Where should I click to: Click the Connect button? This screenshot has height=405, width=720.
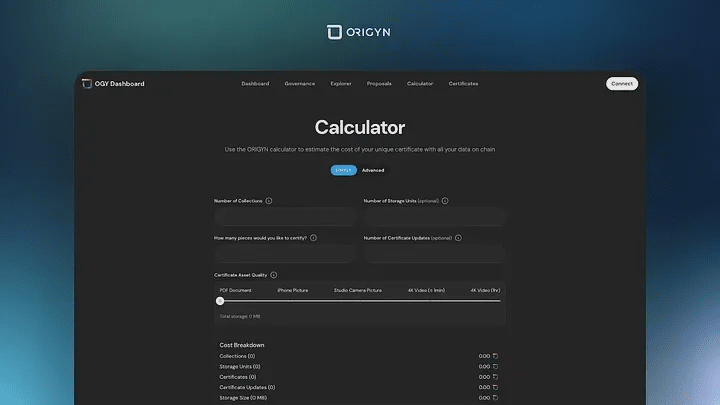(622, 84)
